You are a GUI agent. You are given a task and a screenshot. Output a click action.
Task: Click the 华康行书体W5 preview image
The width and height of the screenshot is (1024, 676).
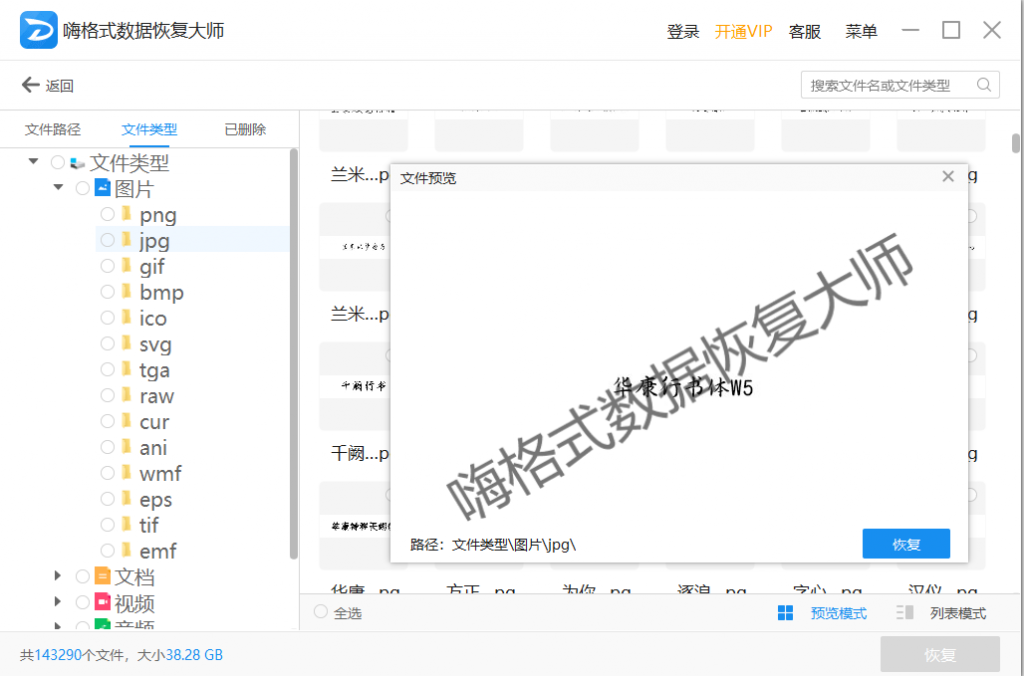point(684,387)
